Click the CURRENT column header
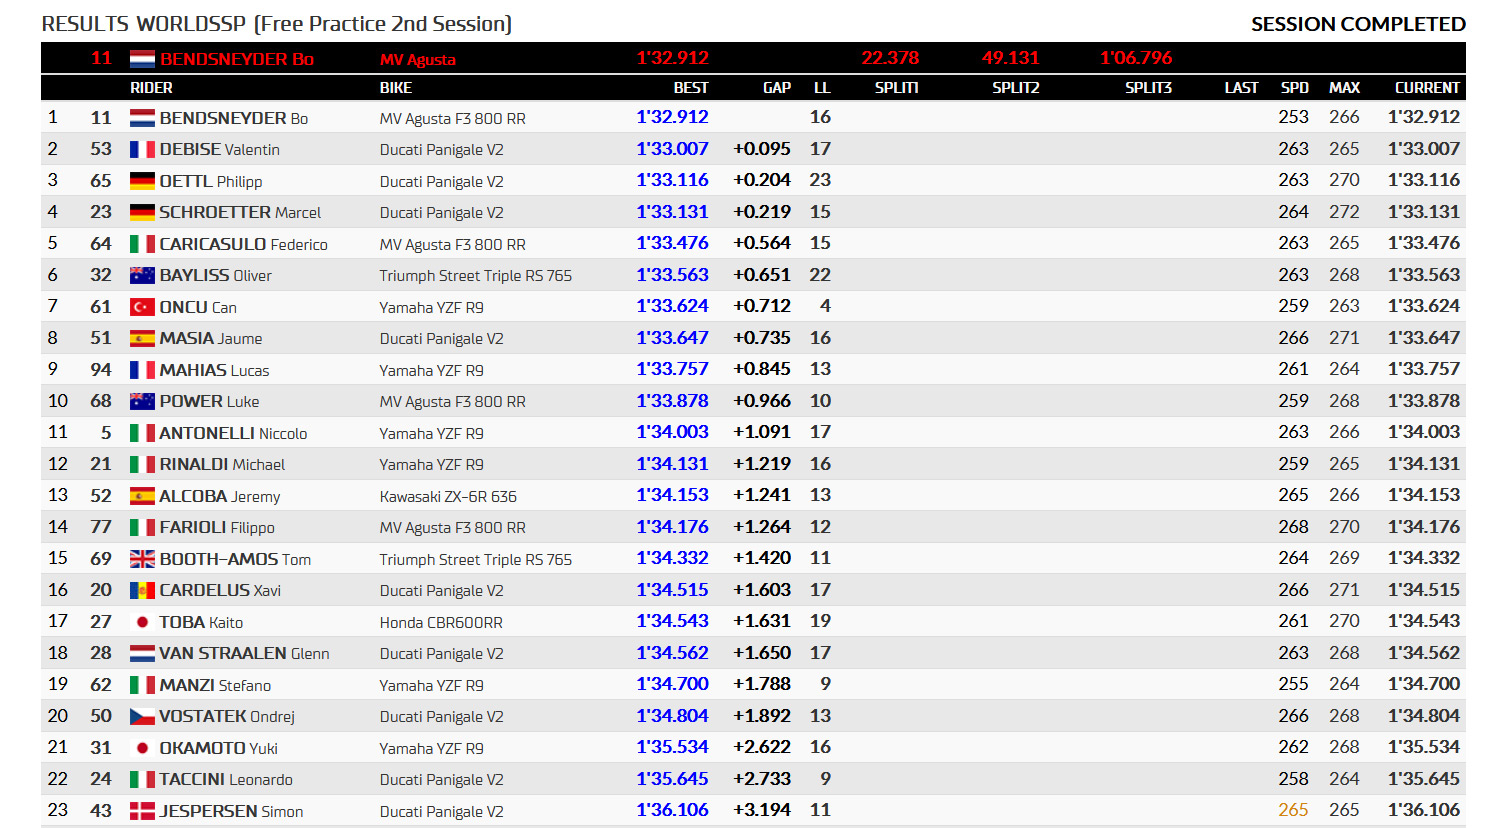The image size is (1502, 828). tap(1427, 88)
